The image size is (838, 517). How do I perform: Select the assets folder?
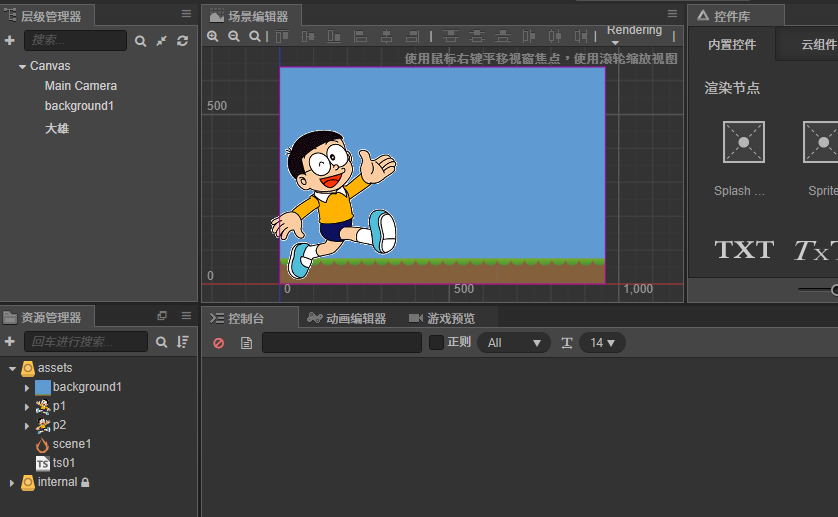55,368
